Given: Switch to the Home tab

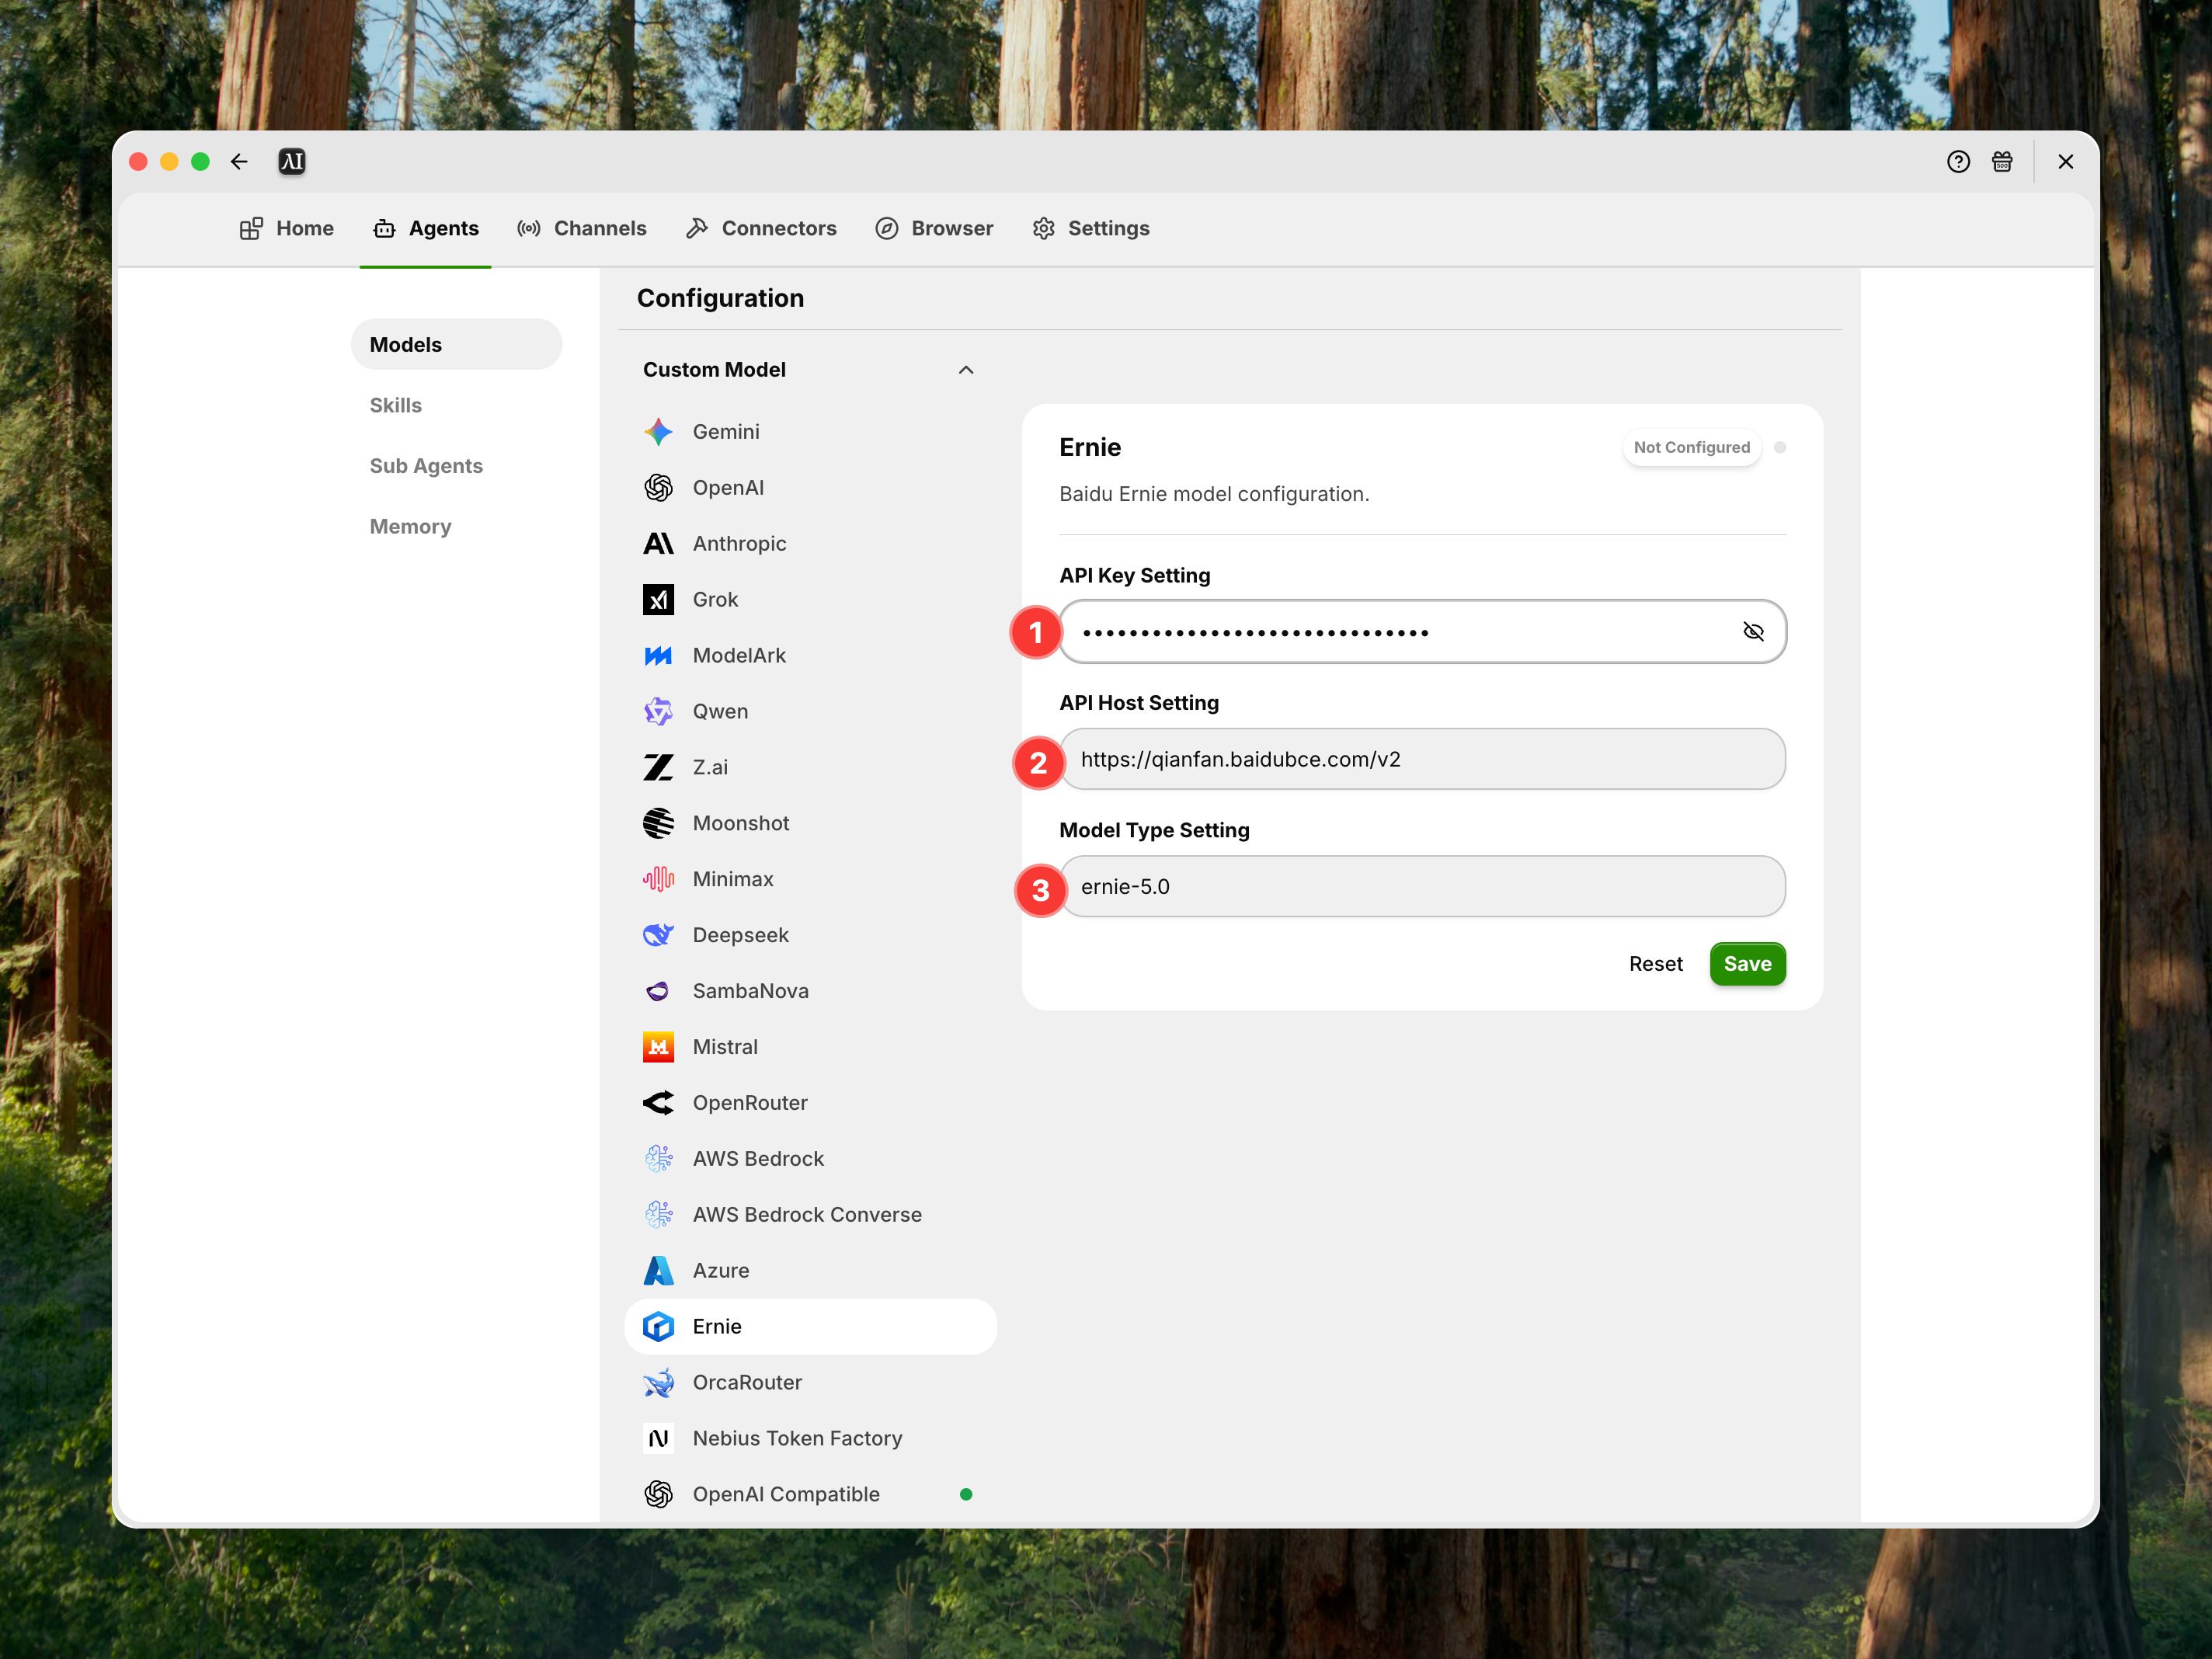Looking at the screenshot, I should [287, 229].
